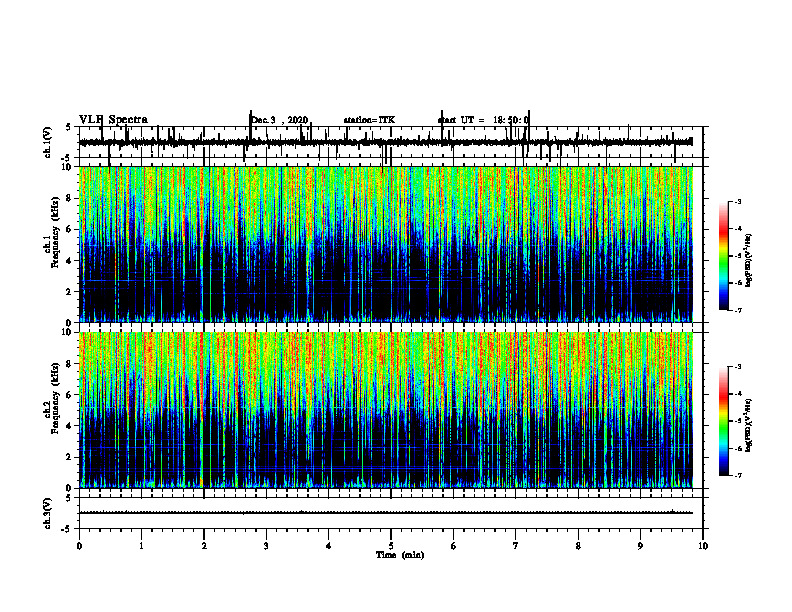Click the "6" tick on the Time axis

[x=454, y=546]
